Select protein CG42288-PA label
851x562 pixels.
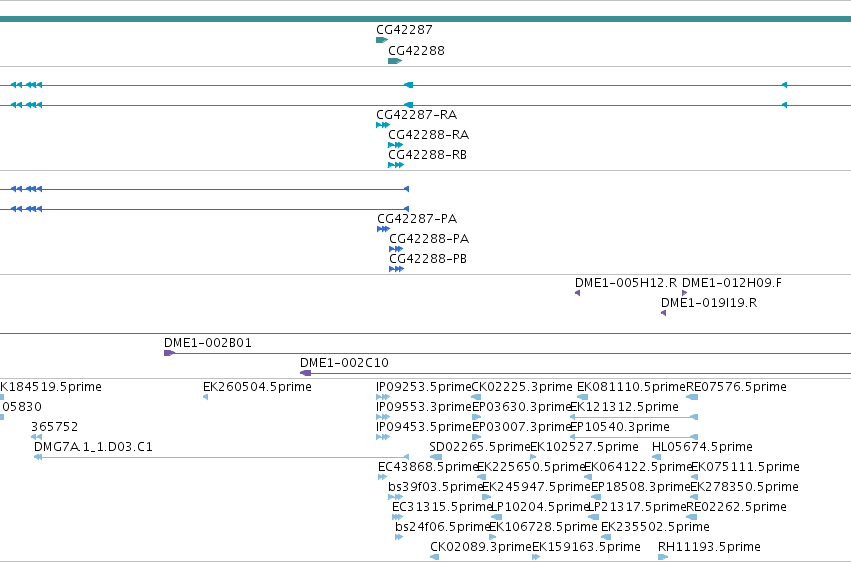click(429, 239)
